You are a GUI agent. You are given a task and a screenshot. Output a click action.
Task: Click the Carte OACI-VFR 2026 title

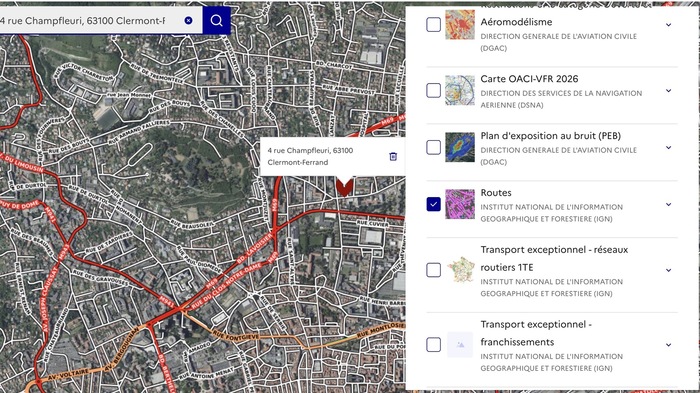pyautogui.click(x=529, y=79)
